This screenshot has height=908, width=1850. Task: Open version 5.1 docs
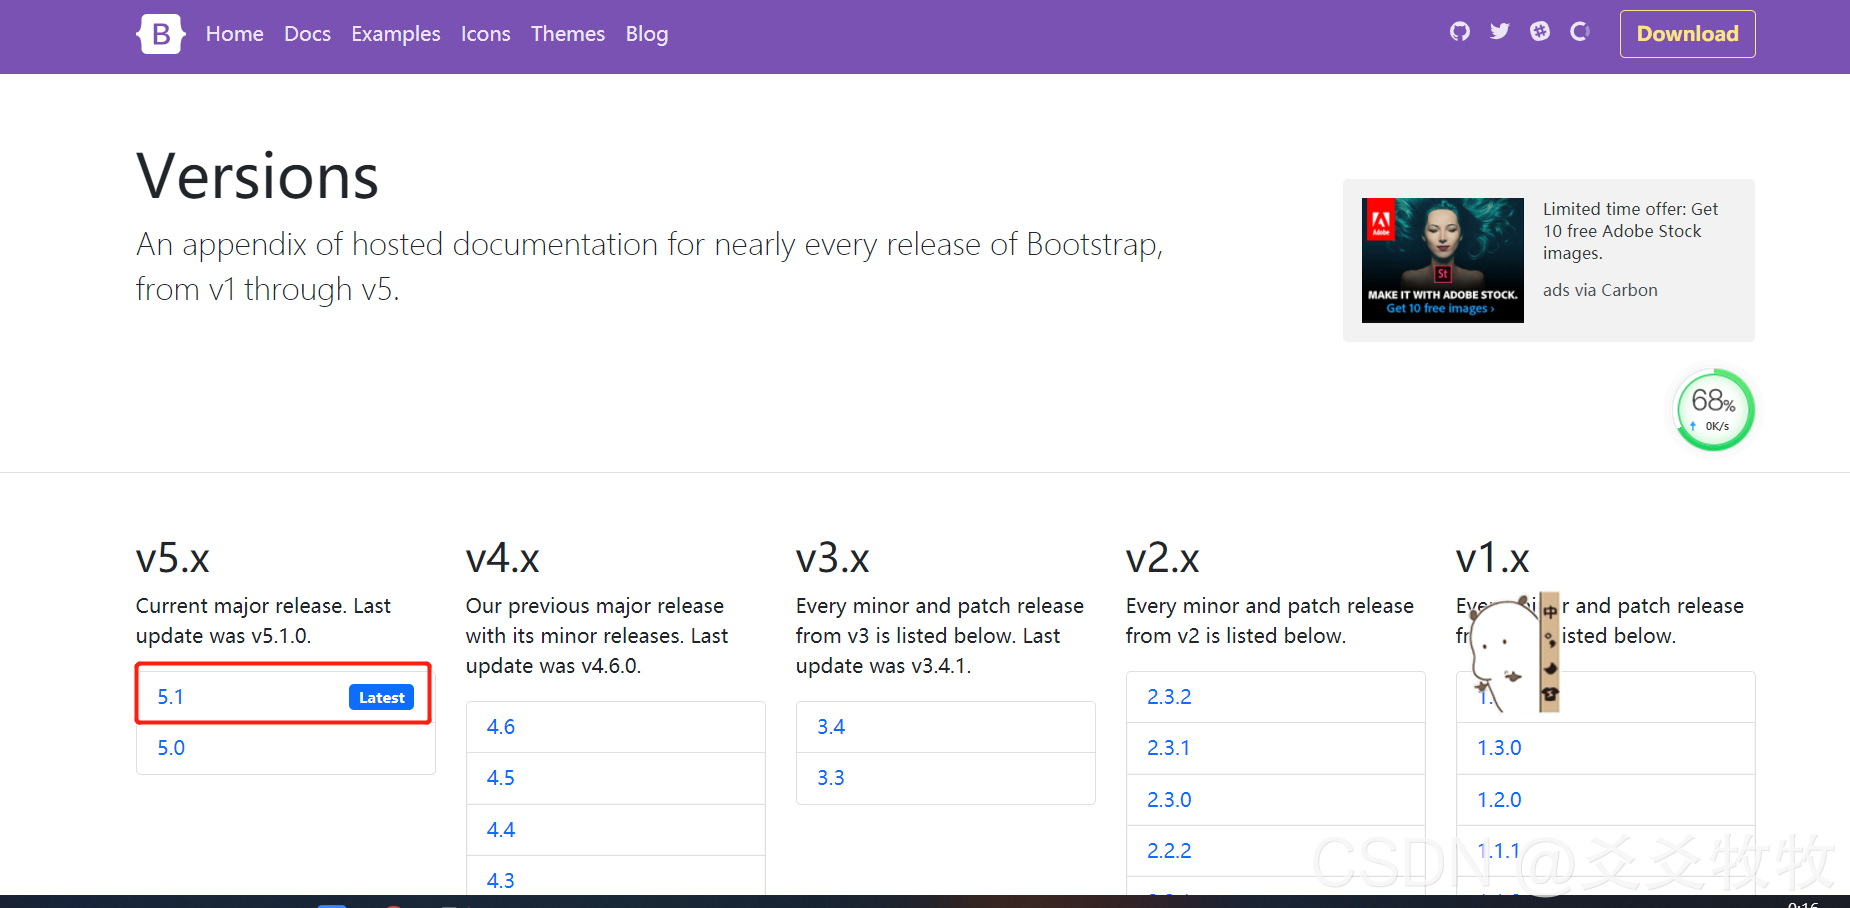pos(285,697)
